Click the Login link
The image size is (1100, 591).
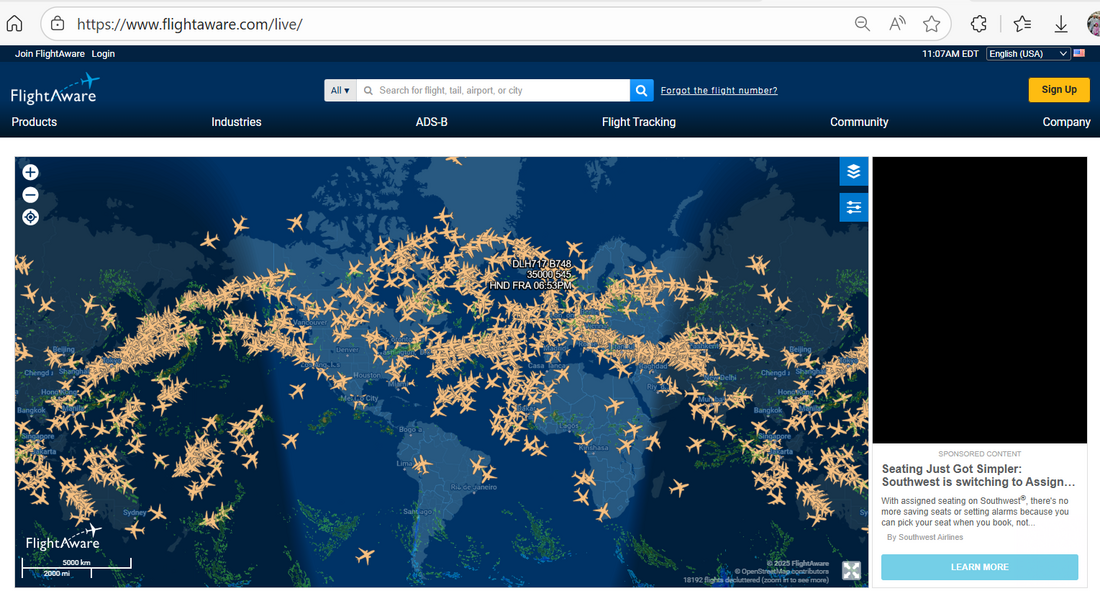pos(103,53)
